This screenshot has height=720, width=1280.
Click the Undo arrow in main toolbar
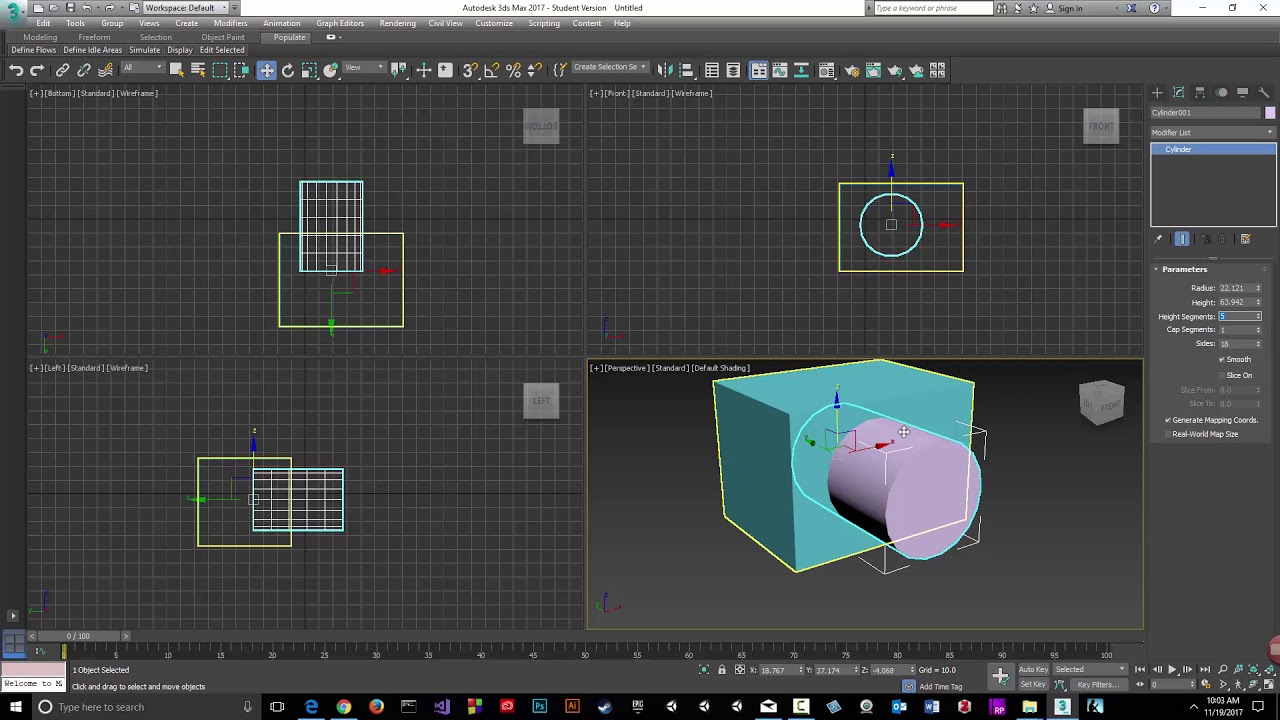(x=16, y=70)
